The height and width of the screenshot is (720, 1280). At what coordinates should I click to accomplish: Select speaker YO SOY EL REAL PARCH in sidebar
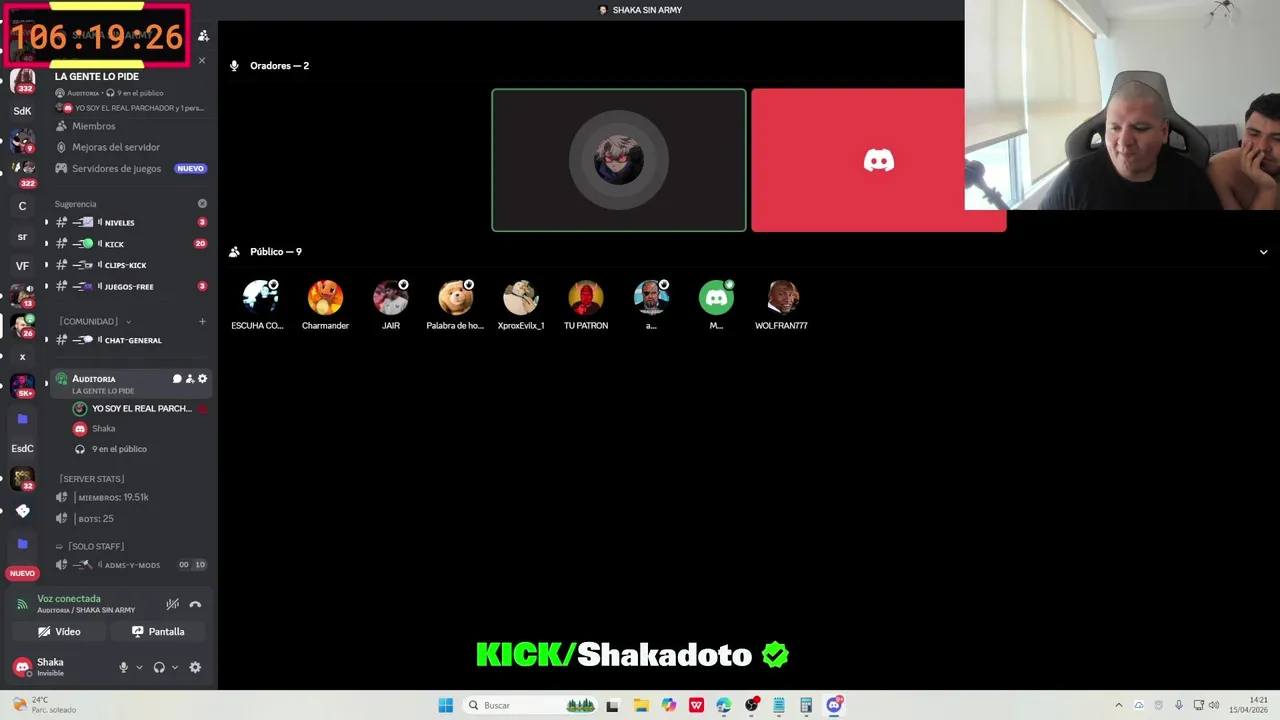point(140,408)
